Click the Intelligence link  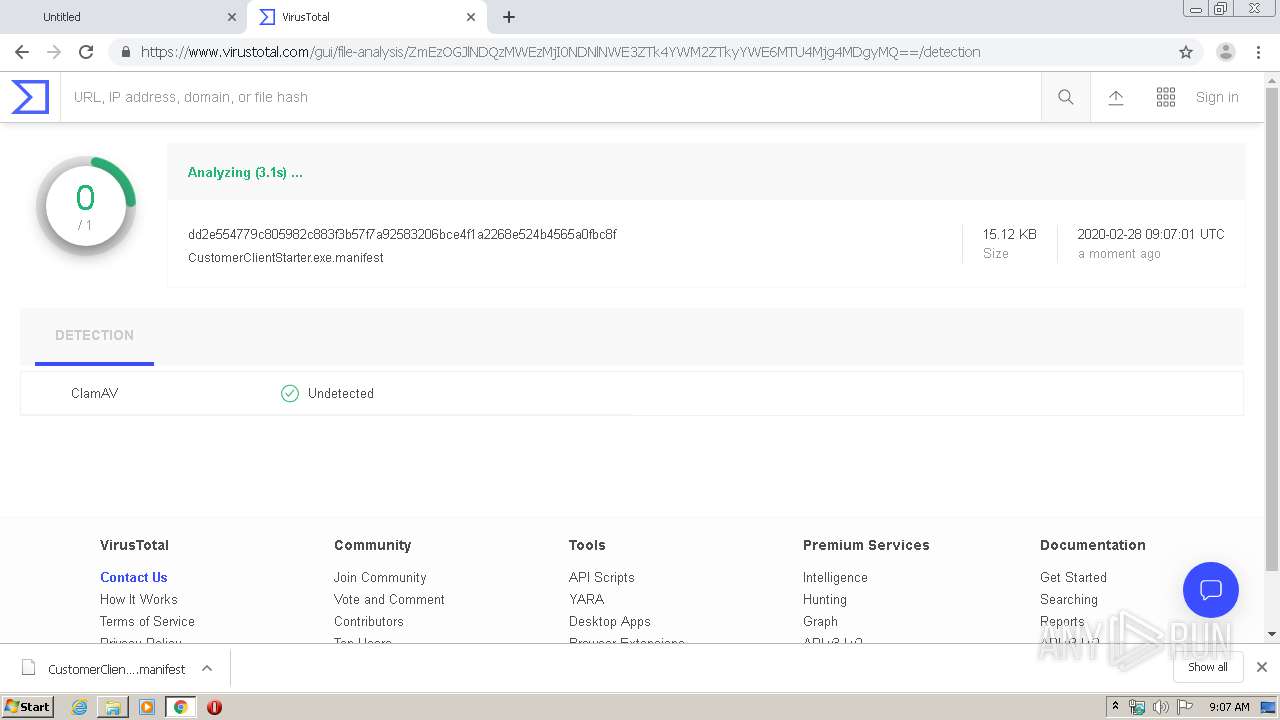(835, 578)
